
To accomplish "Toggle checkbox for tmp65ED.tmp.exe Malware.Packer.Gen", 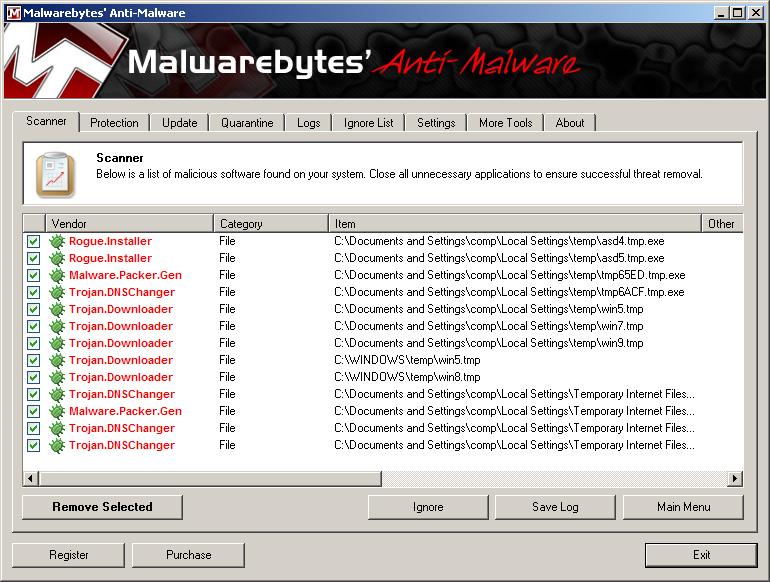I will tap(33, 275).
